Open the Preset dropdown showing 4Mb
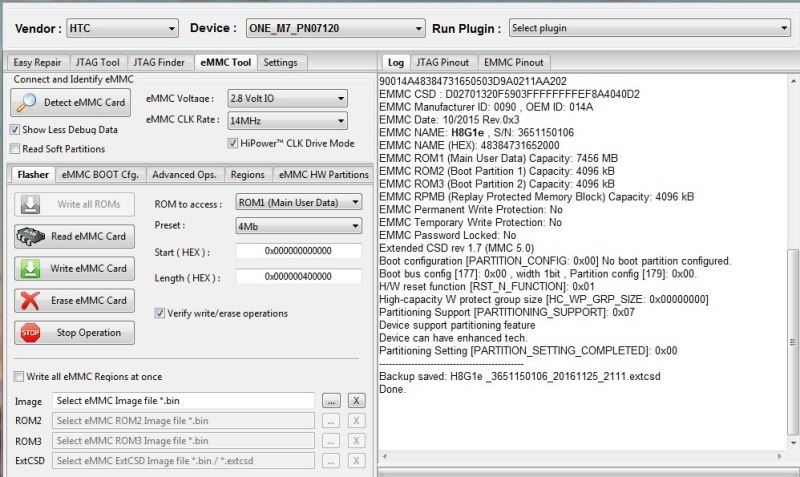 (299, 226)
